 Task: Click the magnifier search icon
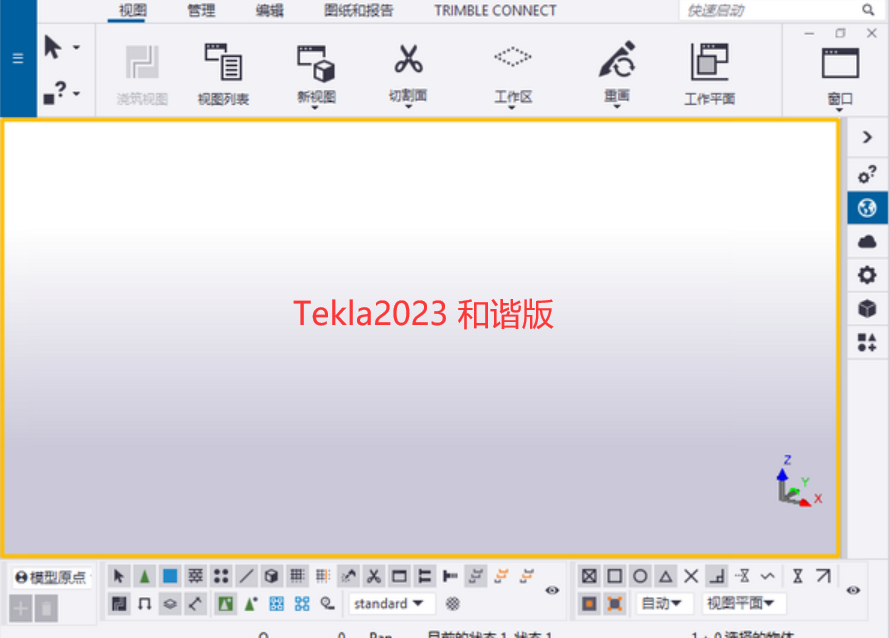[x=868, y=10]
